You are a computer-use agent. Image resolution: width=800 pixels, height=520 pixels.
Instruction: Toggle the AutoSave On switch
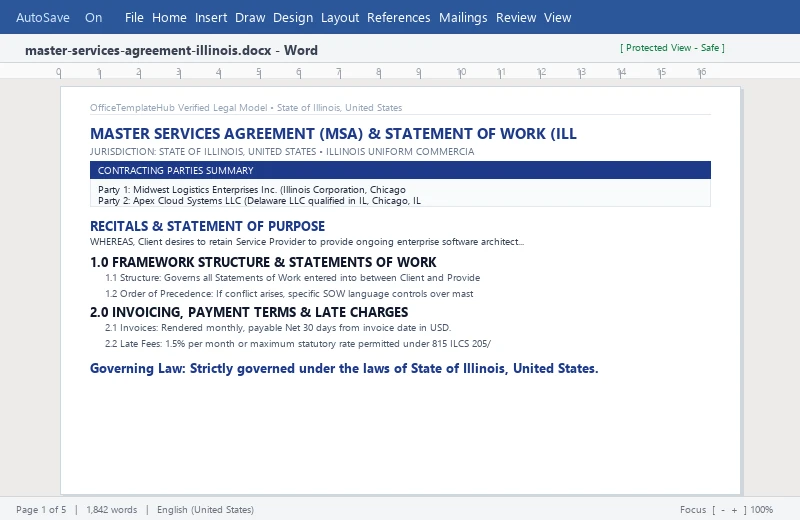[x=93, y=17]
